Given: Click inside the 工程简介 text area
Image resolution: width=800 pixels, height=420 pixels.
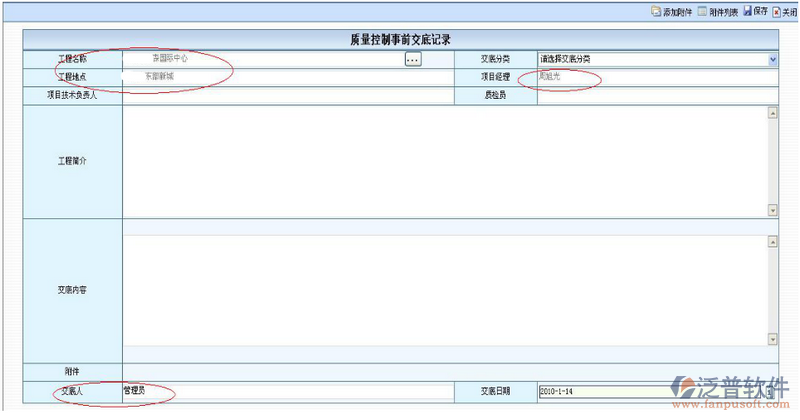Looking at the screenshot, I should [x=445, y=161].
